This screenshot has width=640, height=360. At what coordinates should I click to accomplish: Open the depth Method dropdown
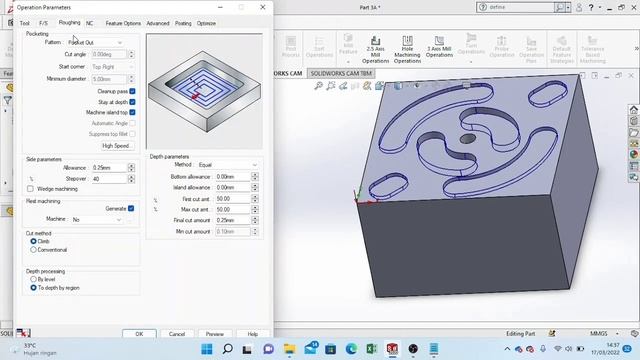(228, 165)
